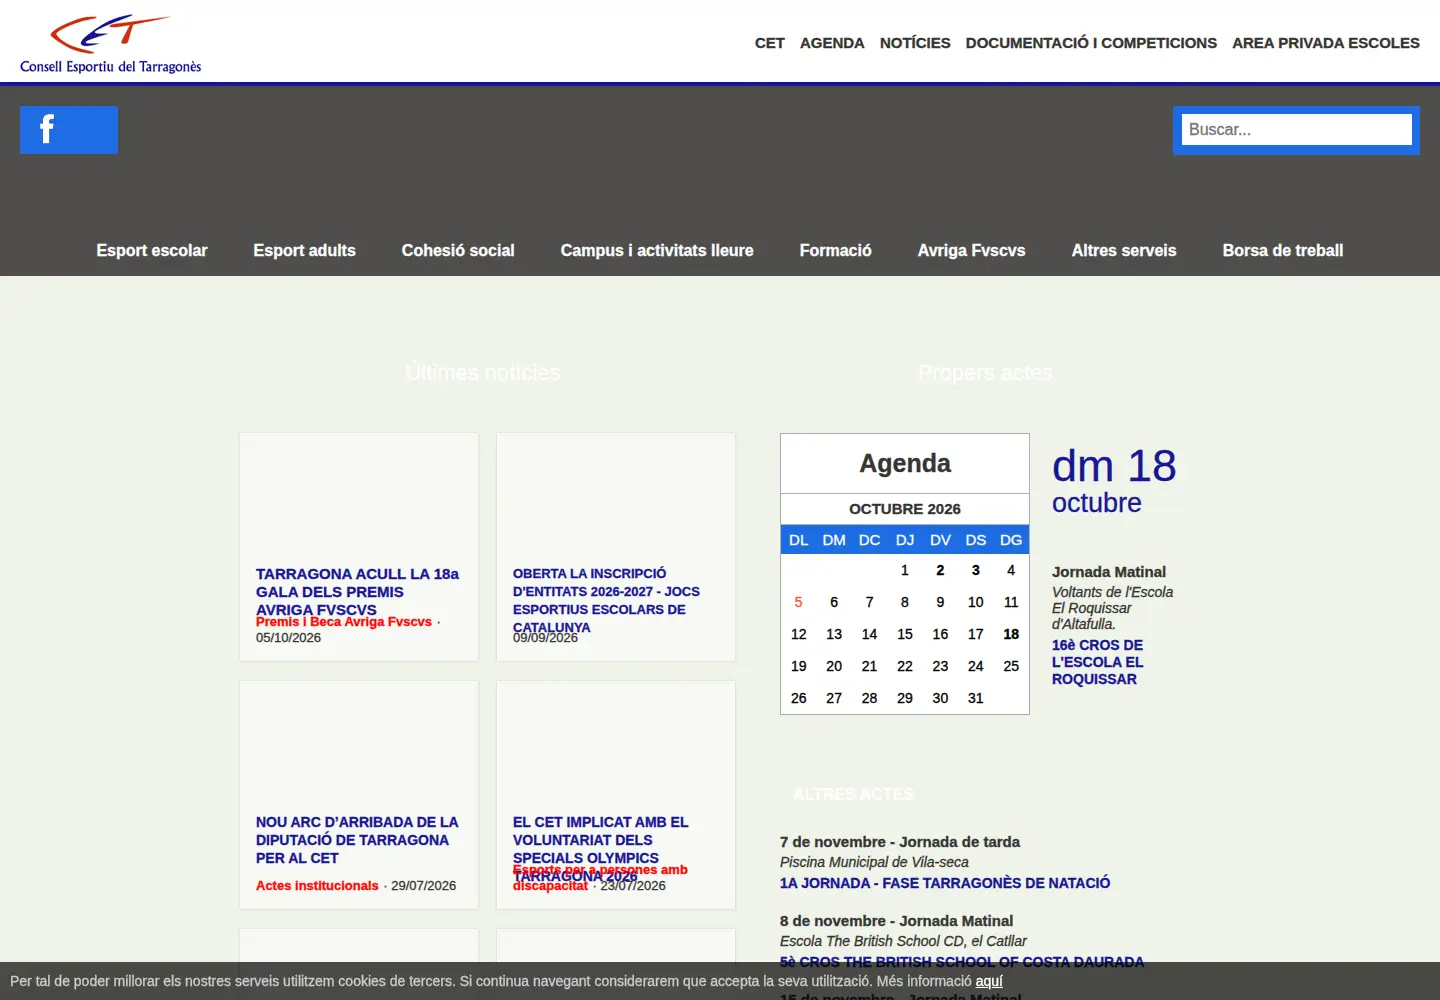
Task: Open the CET top menu item
Action: 769,43
